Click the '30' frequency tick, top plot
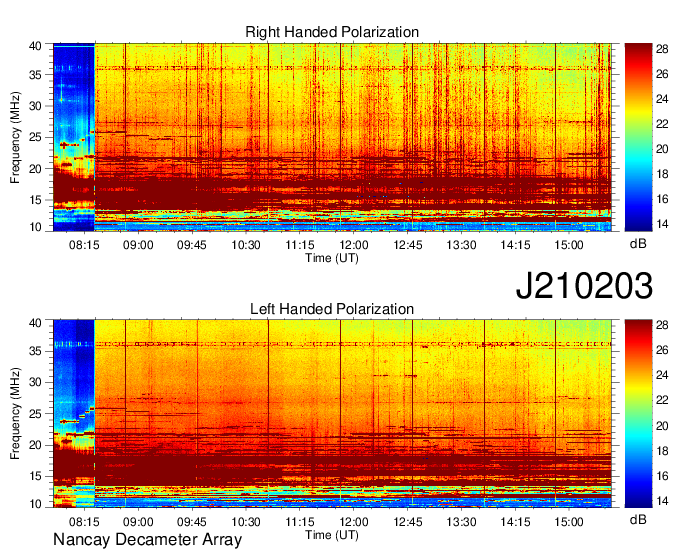Image resolution: width=680 pixels, height=552 pixels. (36, 106)
